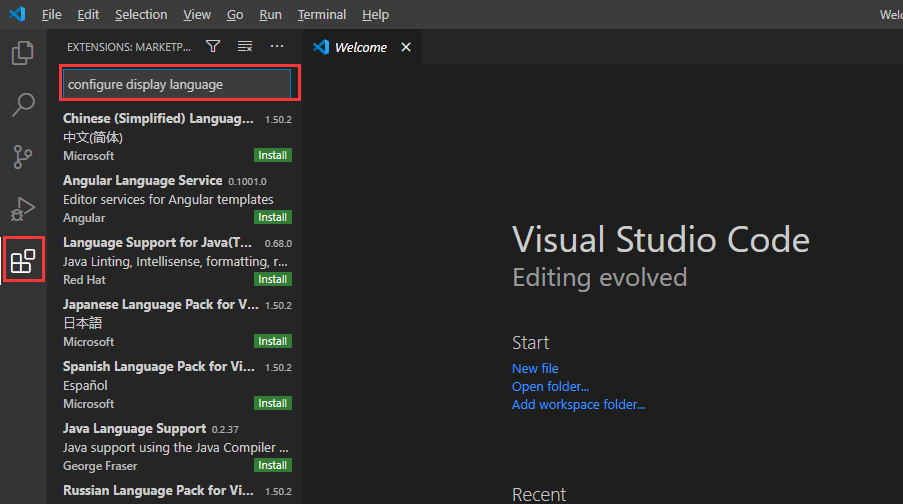Screen dimensions: 903x504
Task: Install Spanish Language Pack
Action: 272,403
